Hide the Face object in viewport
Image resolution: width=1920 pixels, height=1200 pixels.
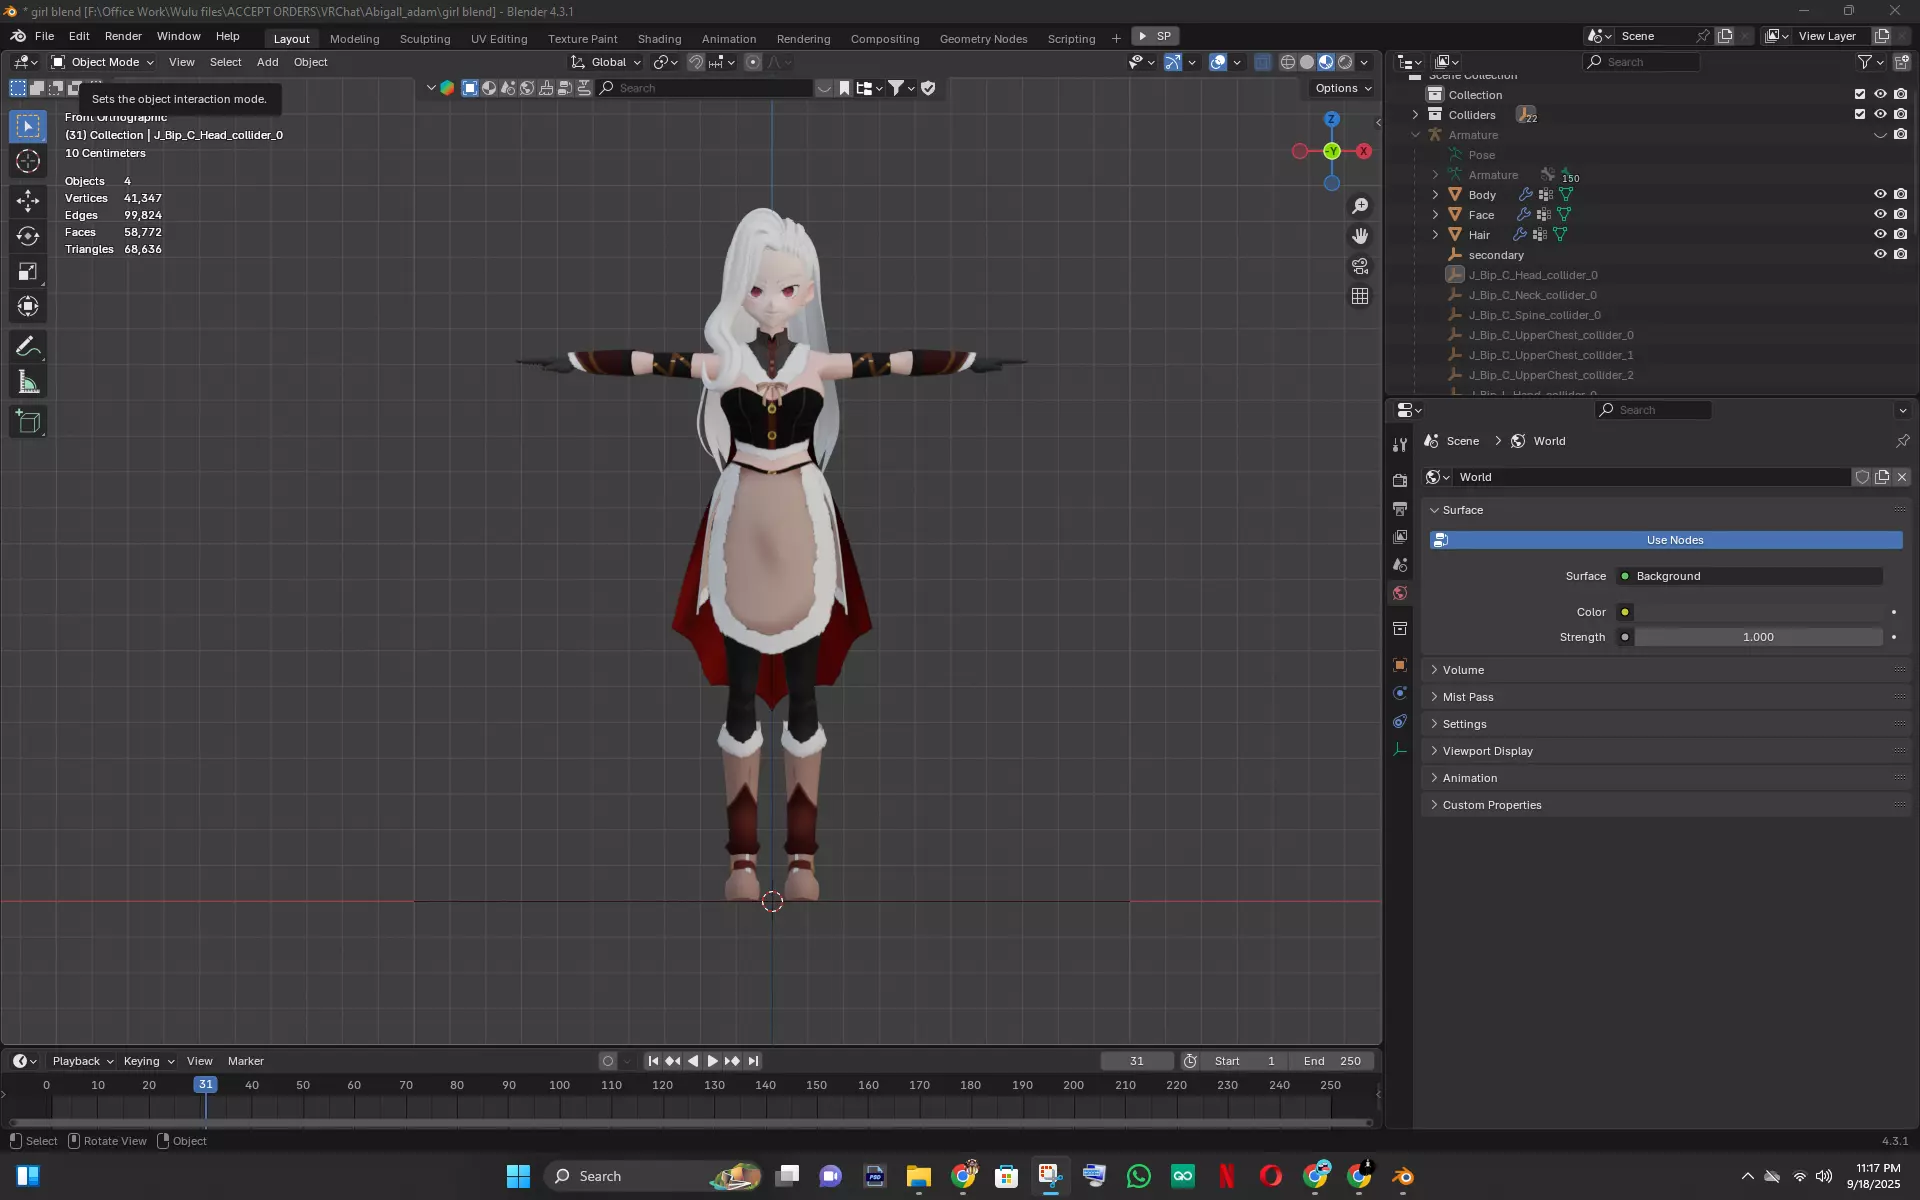1880,215
